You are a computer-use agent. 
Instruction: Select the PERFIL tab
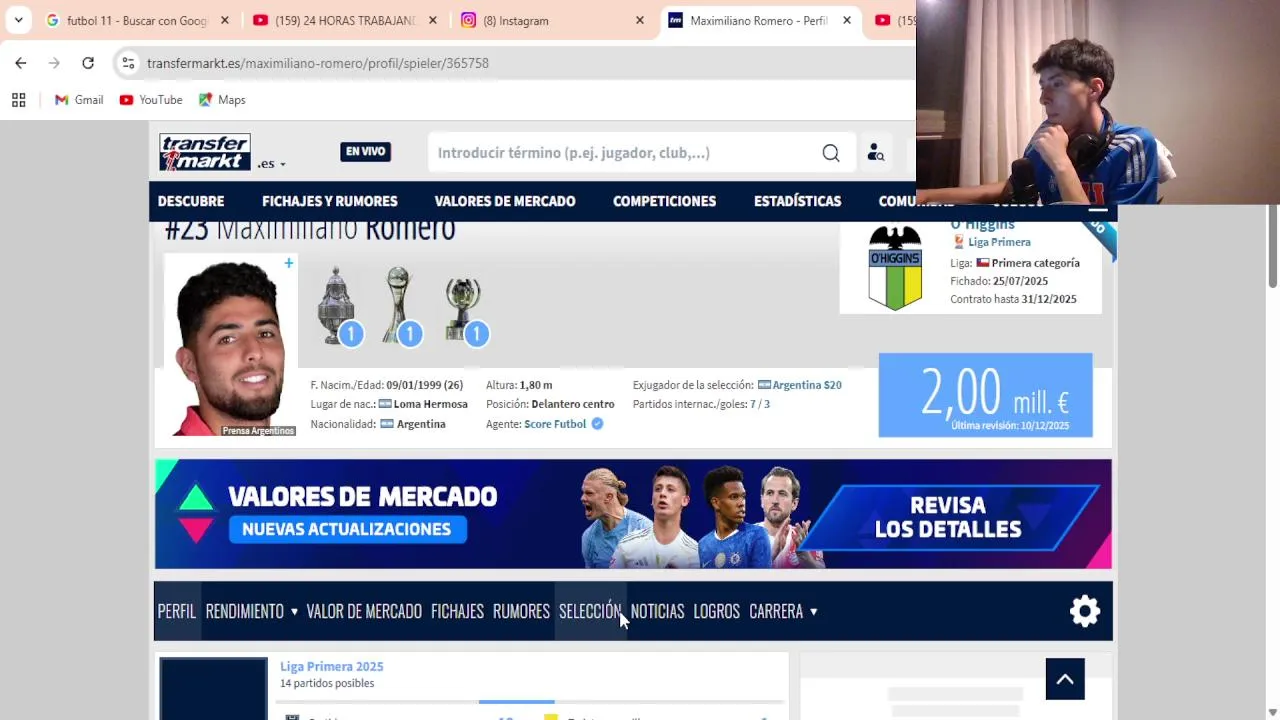pyautogui.click(x=177, y=611)
